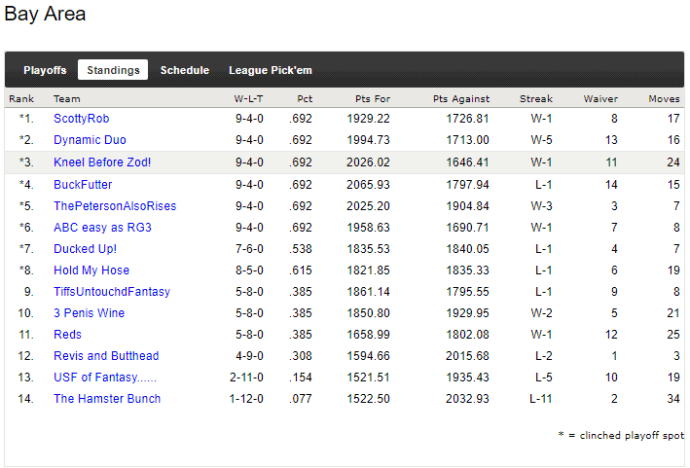Click the rank 14. cell
This screenshot has width=690, height=468.
point(26,399)
